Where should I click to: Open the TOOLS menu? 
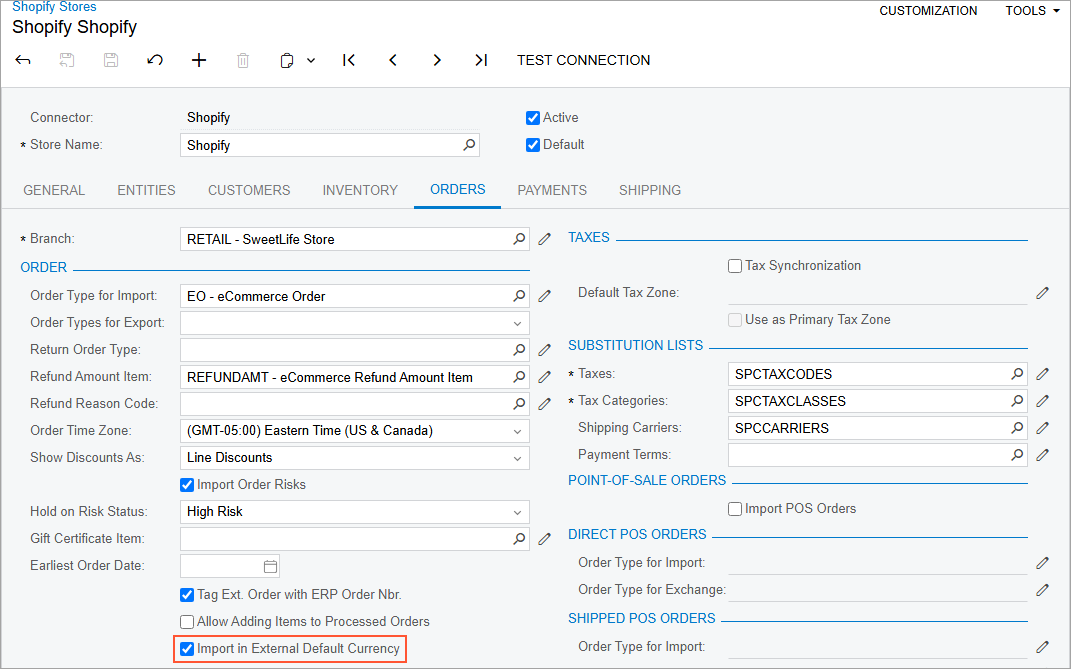[x=1032, y=11]
